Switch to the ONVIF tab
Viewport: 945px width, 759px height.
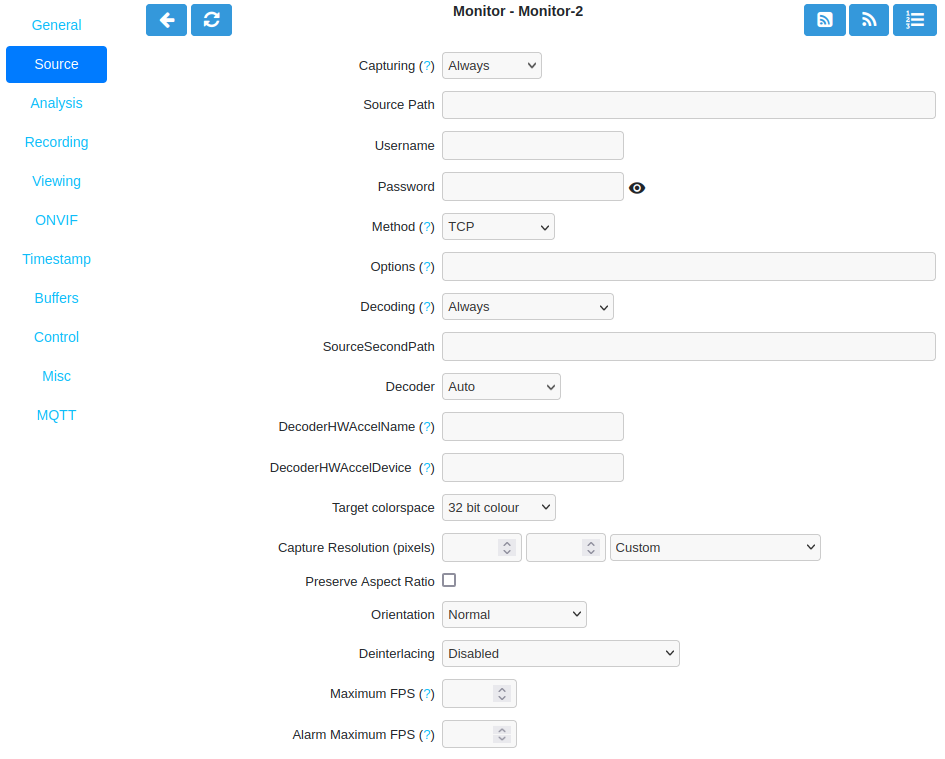tap(57, 220)
